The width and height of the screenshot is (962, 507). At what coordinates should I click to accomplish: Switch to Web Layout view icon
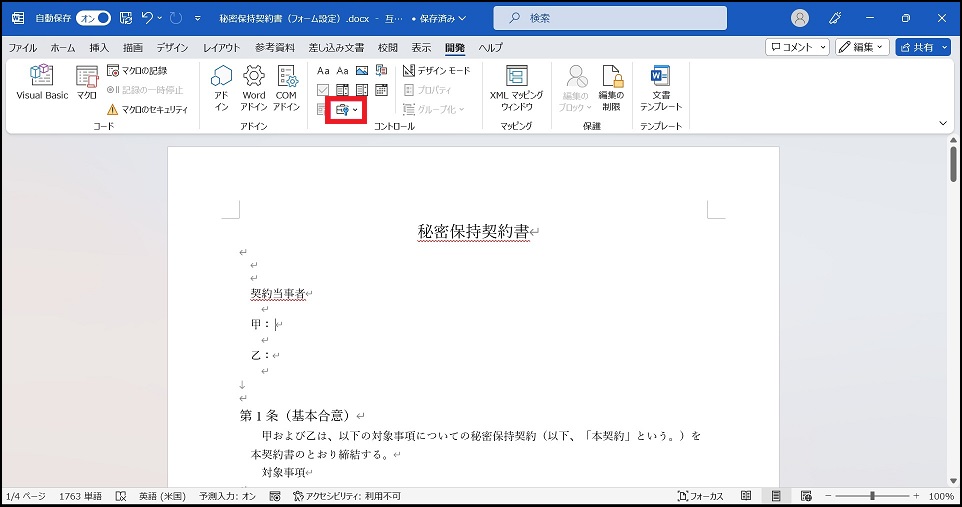tap(806, 496)
